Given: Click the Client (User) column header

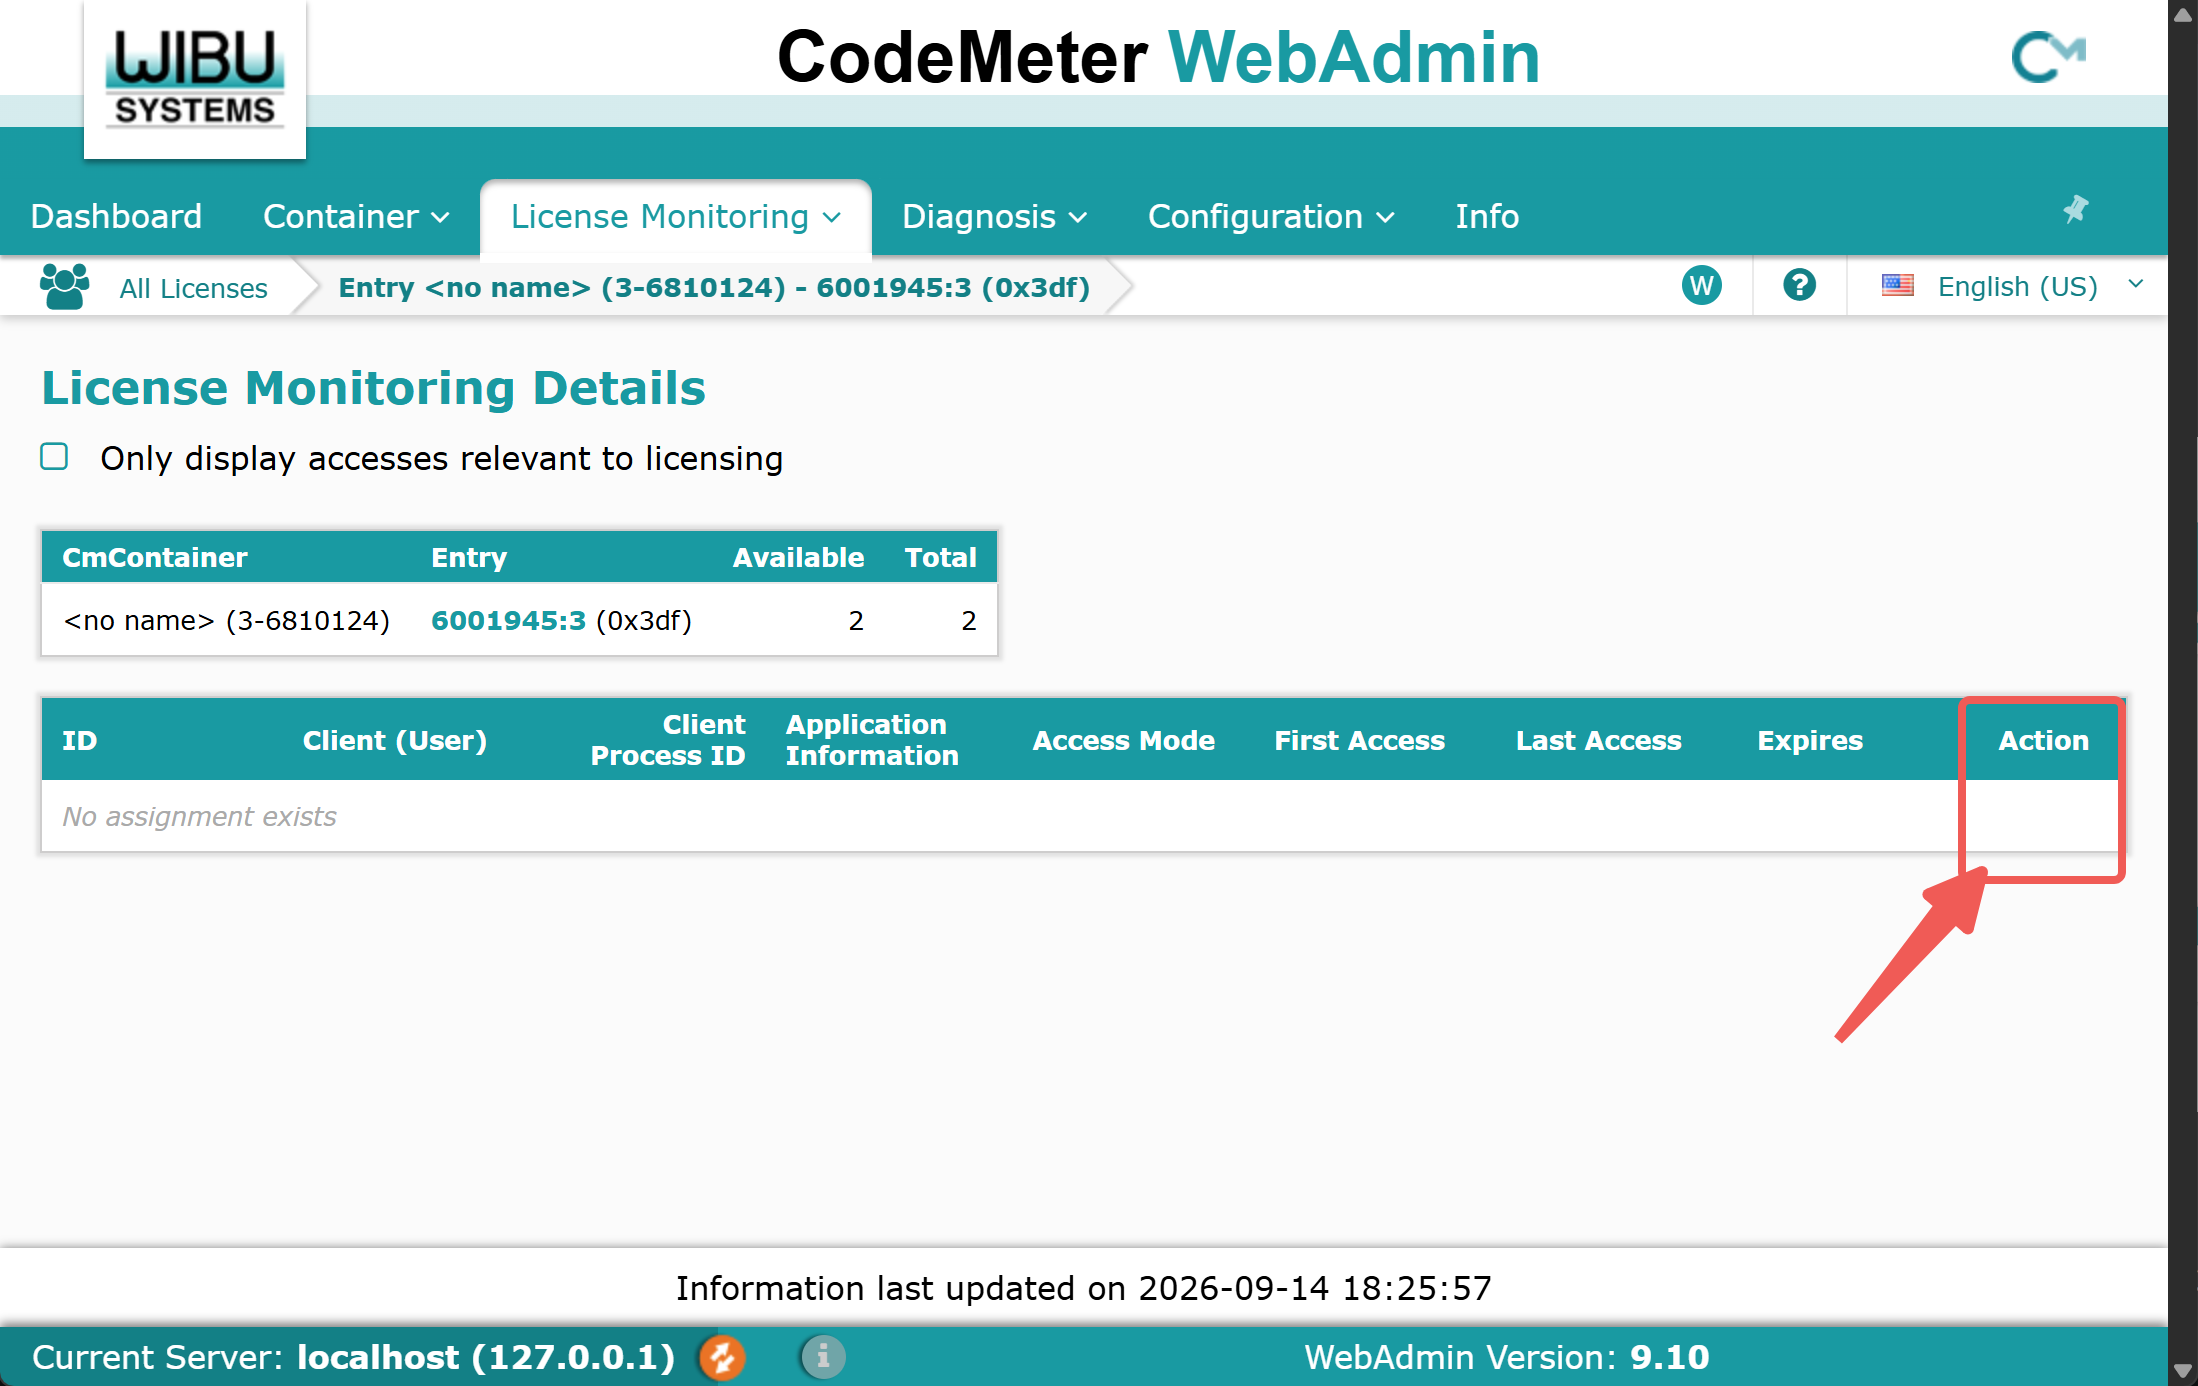Looking at the screenshot, I should [394, 741].
